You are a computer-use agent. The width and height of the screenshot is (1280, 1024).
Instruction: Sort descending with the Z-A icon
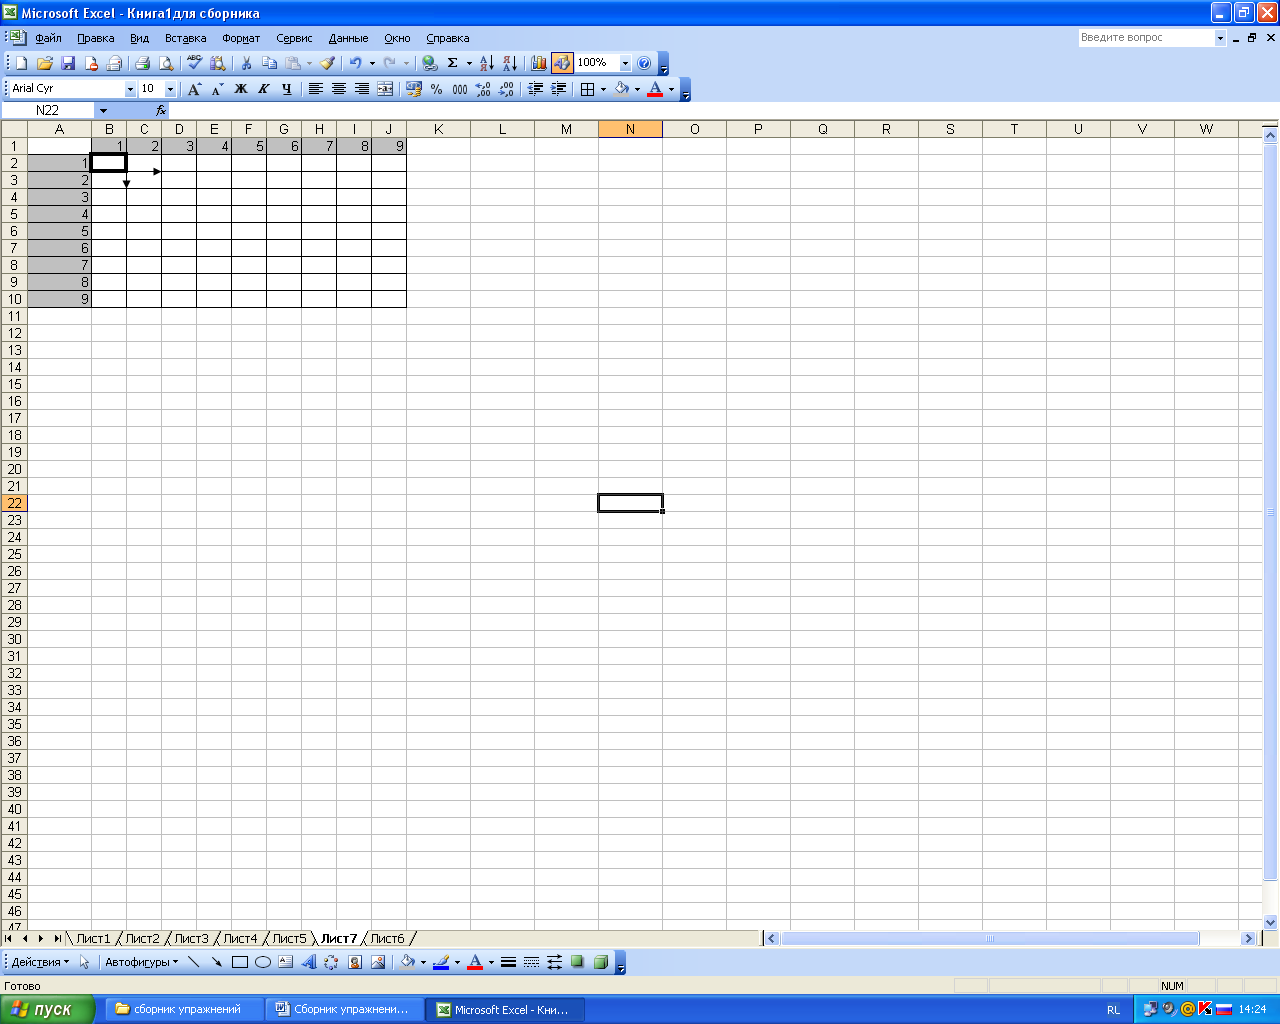[510, 63]
